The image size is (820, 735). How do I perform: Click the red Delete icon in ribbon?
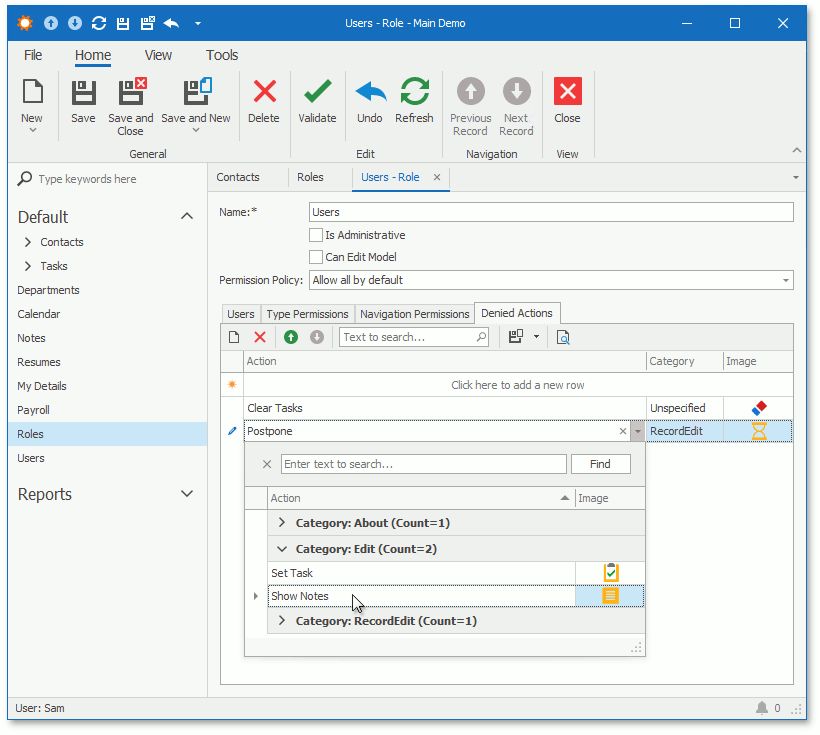point(264,93)
